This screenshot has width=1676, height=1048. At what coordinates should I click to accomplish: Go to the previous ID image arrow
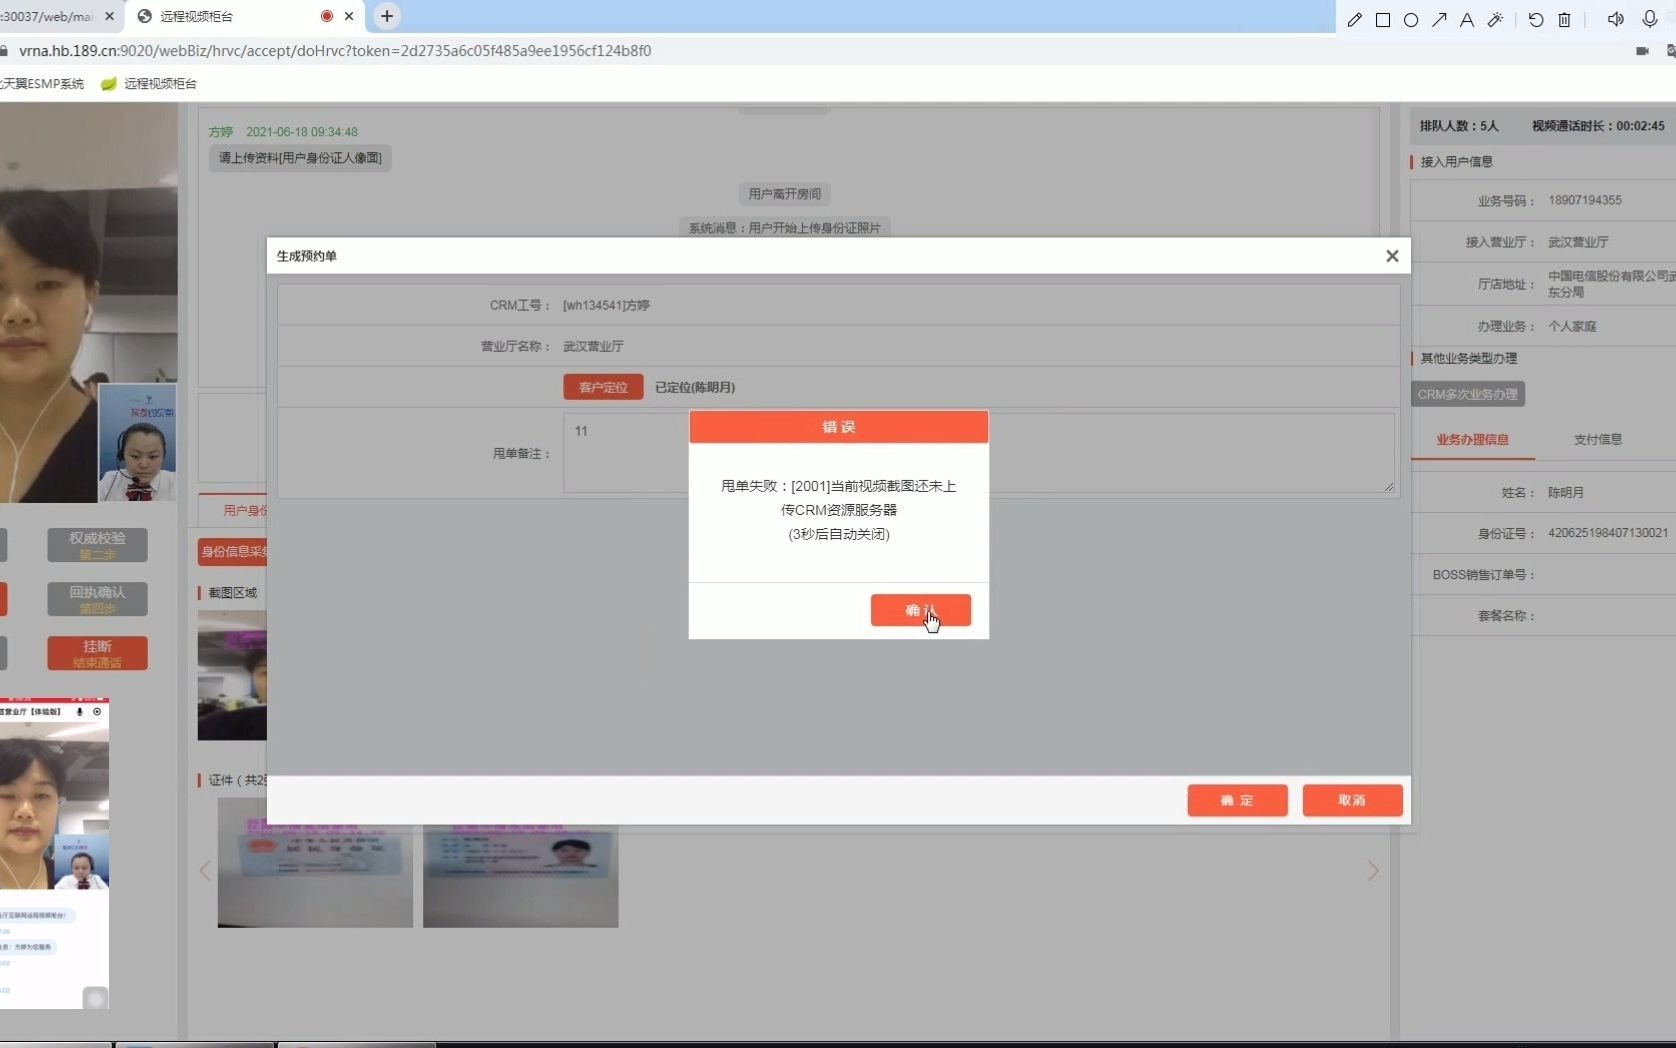(x=205, y=871)
